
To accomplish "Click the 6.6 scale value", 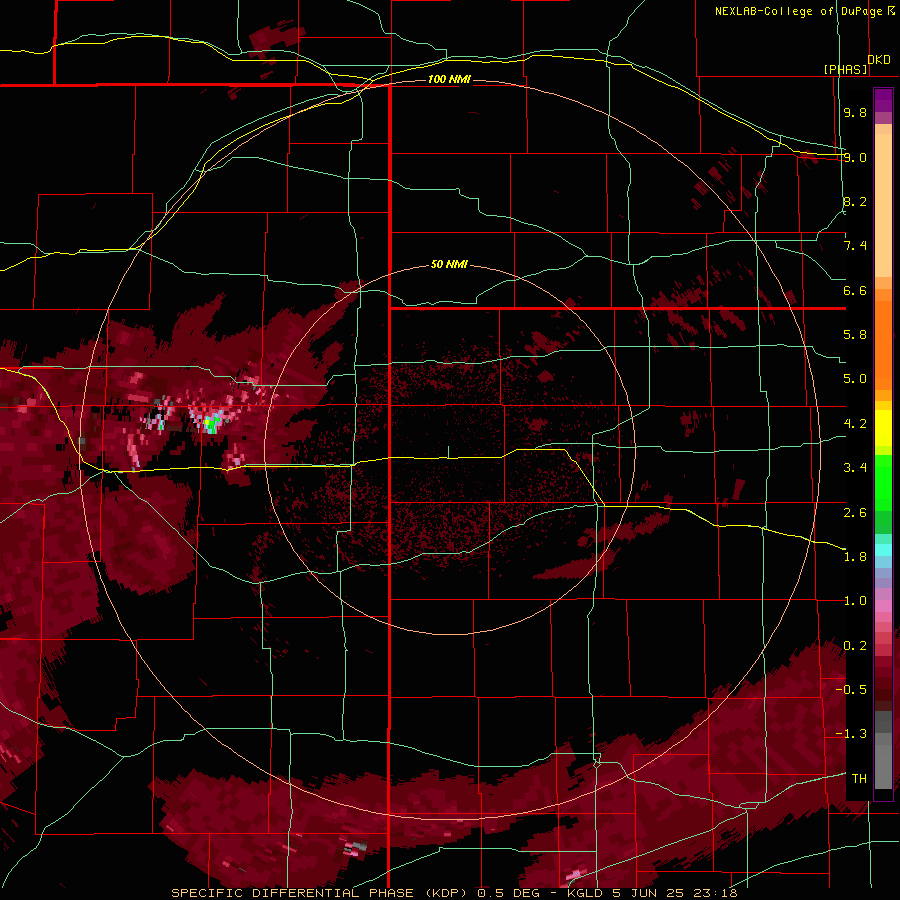I will coord(855,290).
